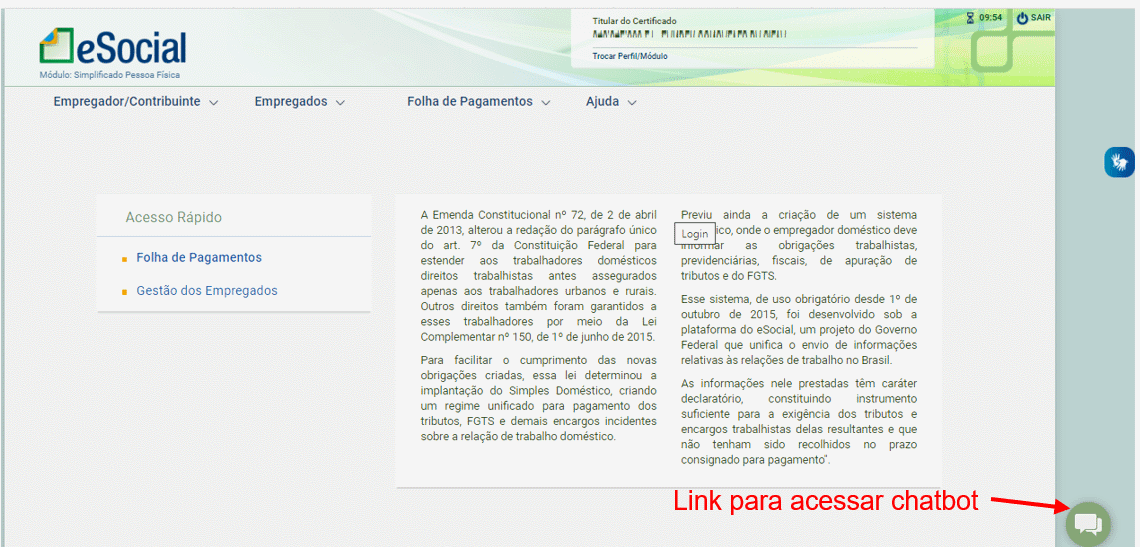Viewport: 1140px width, 547px height.
Task: Click paragraph starting 'Para facilitar o cumprimento'
Action: [x=538, y=398]
